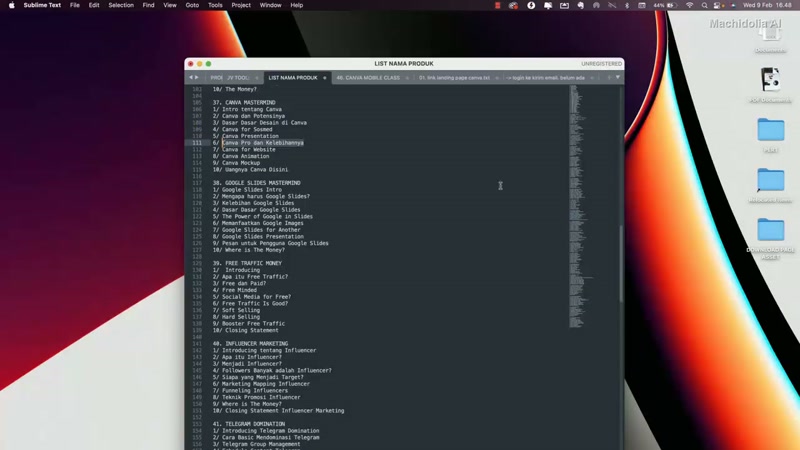This screenshot has width=800, height=450.
Task: Click line number 111 in the gutter
Action: (197, 143)
